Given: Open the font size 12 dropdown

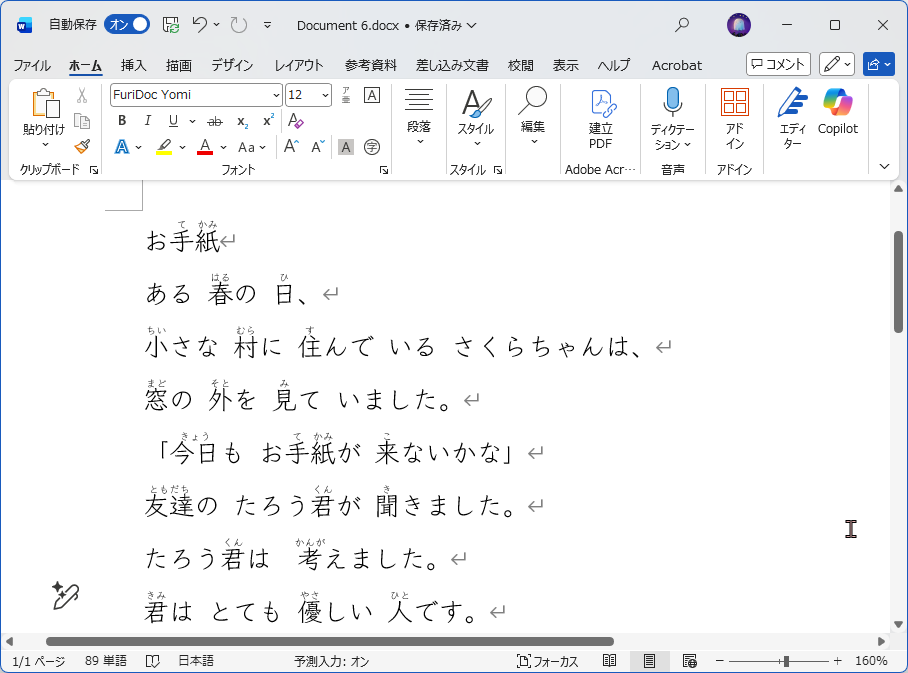Looking at the screenshot, I should pyautogui.click(x=325, y=95).
